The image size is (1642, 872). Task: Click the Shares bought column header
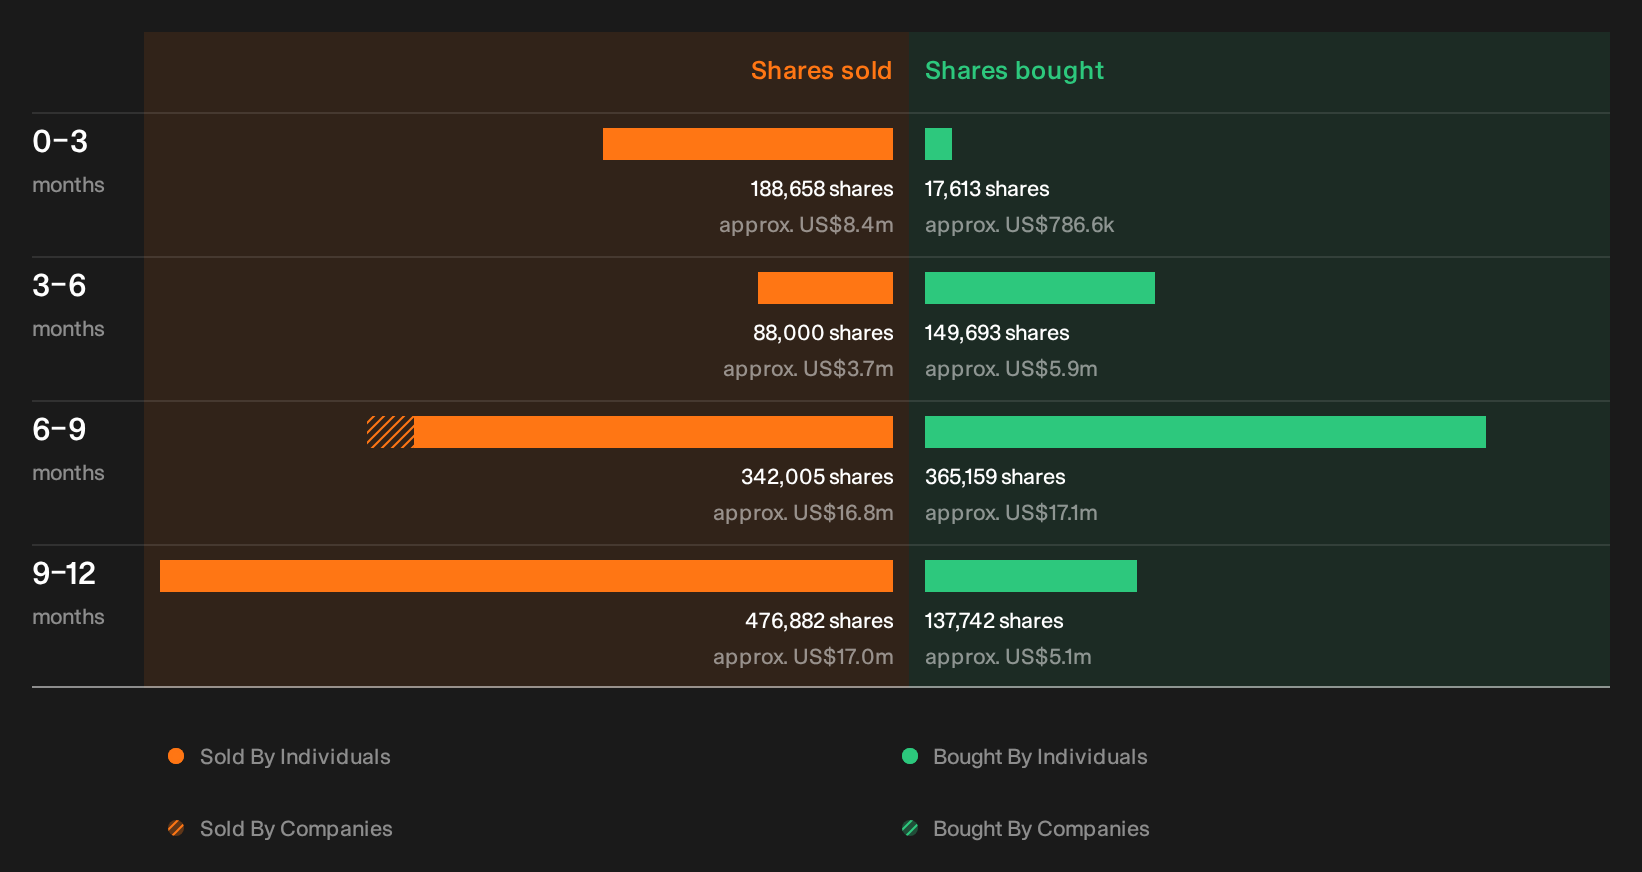tap(1014, 71)
